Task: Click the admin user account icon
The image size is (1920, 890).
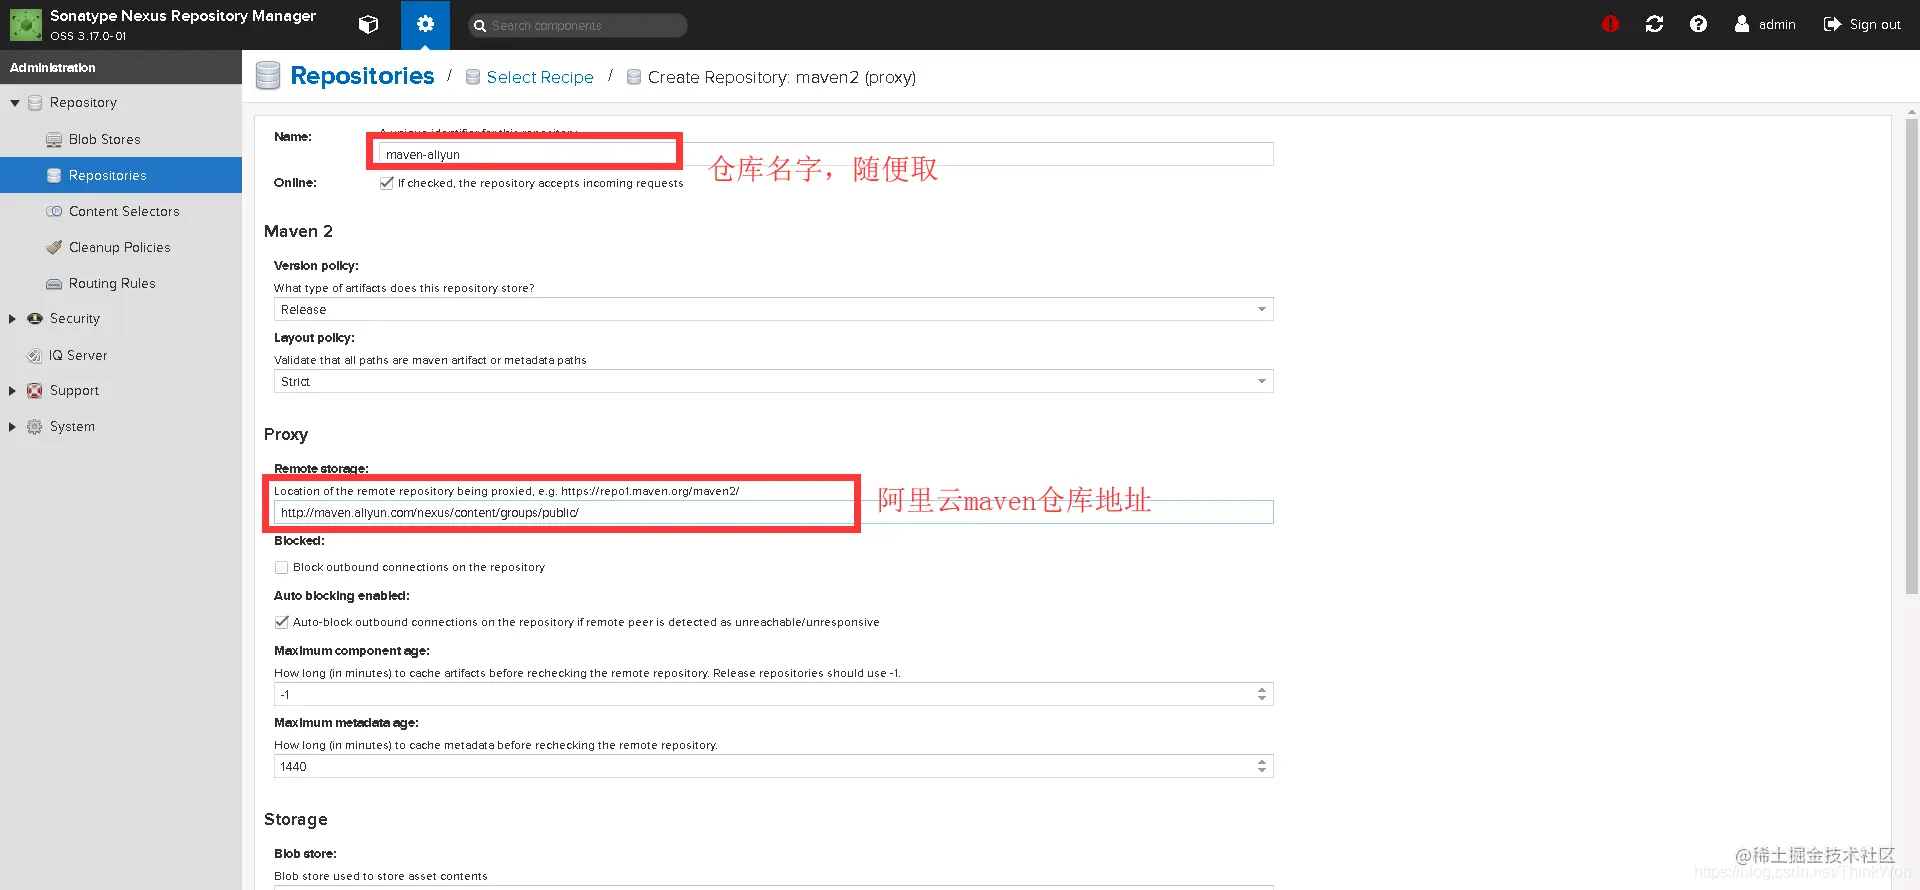Action: tap(1742, 24)
